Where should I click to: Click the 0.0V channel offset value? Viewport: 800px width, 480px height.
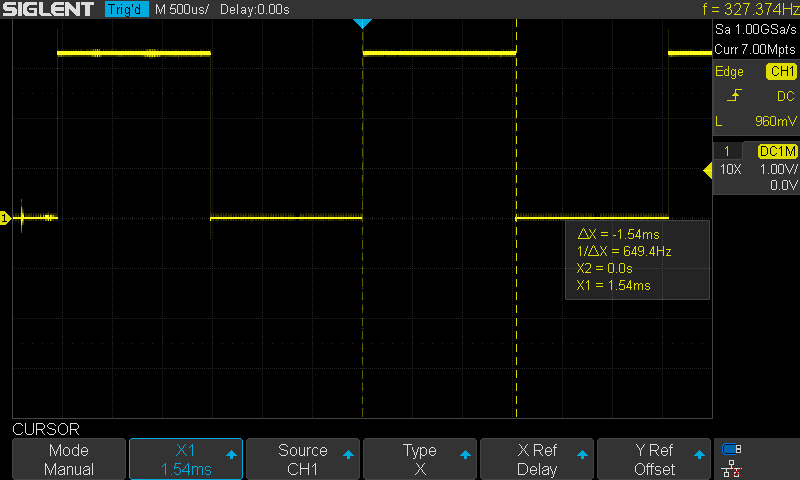[784, 185]
